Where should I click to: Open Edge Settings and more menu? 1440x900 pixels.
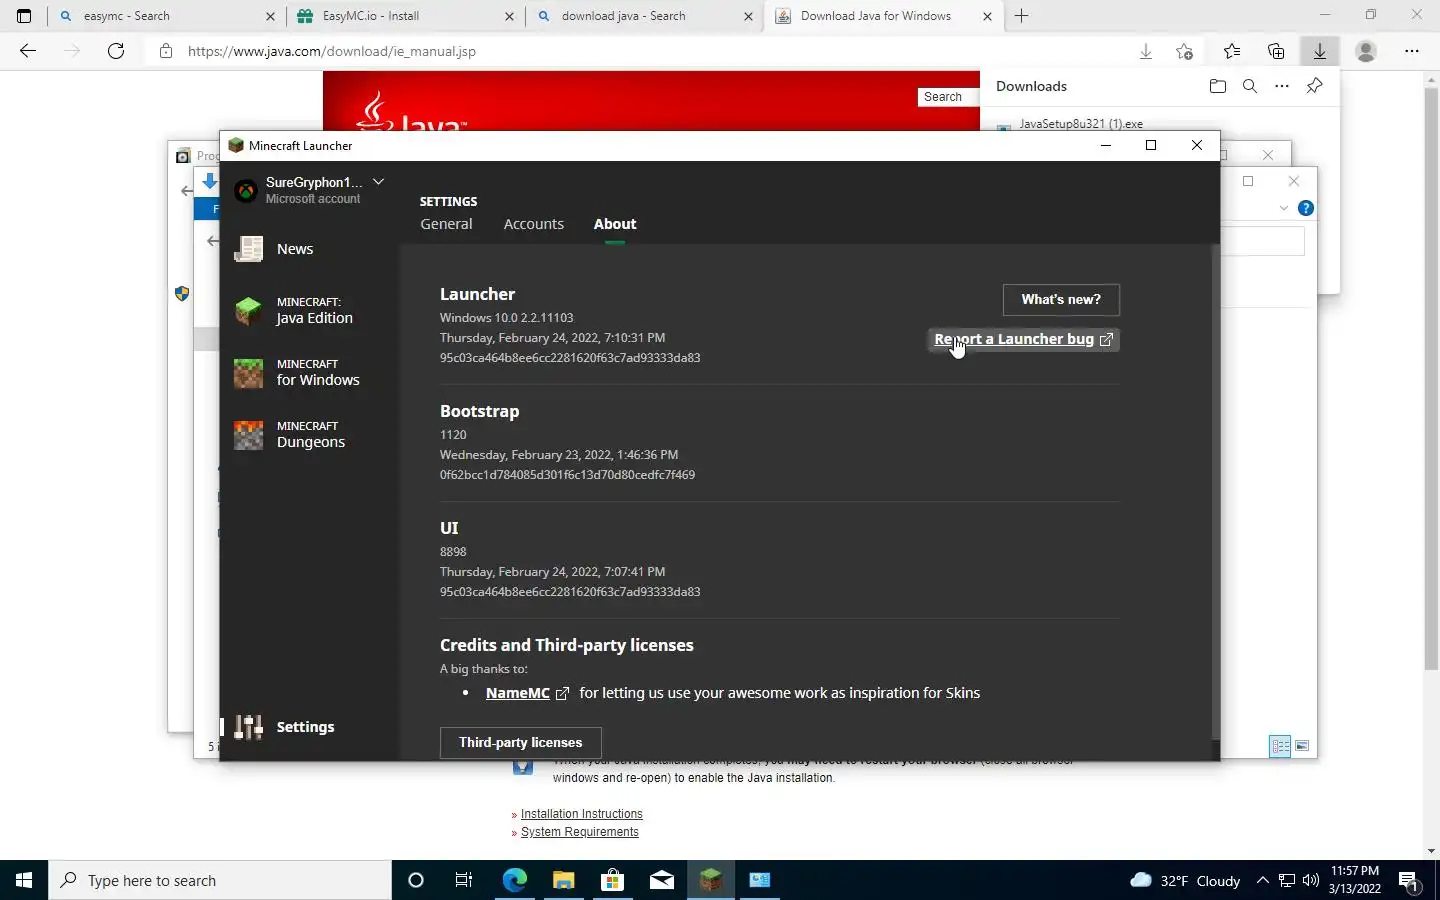click(x=1412, y=51)
